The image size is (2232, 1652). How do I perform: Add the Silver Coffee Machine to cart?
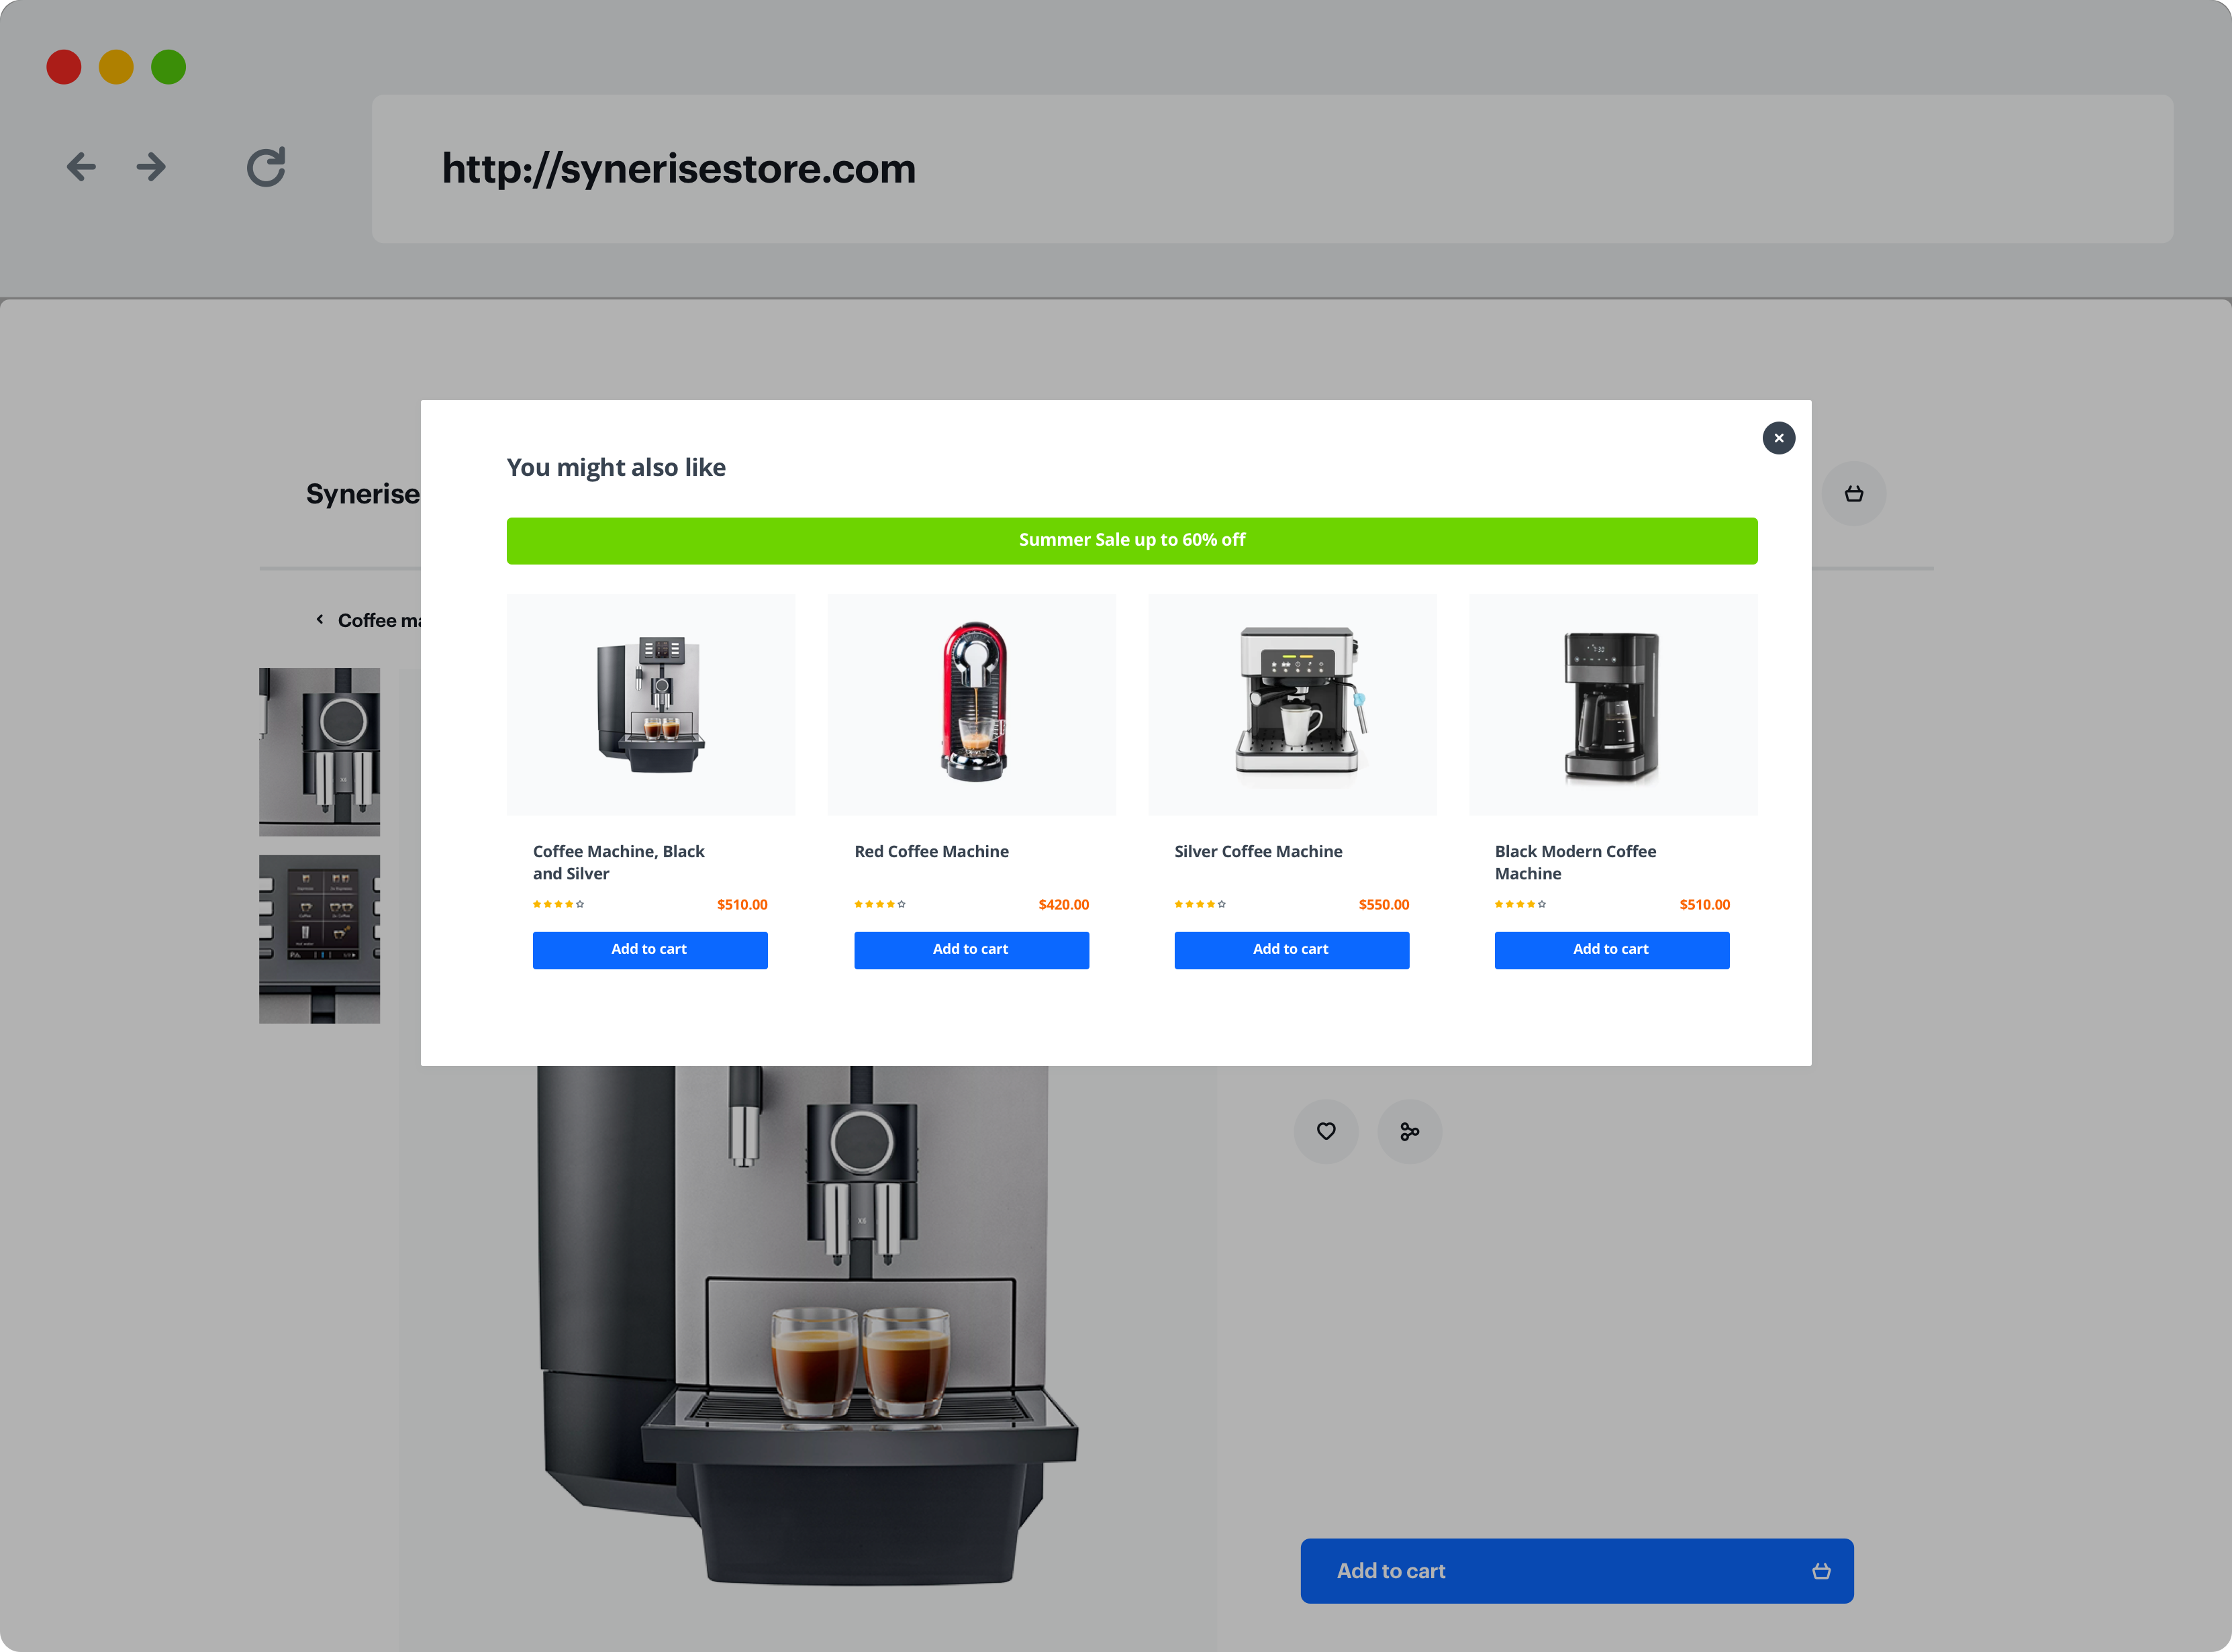(x=1291, y=949)
